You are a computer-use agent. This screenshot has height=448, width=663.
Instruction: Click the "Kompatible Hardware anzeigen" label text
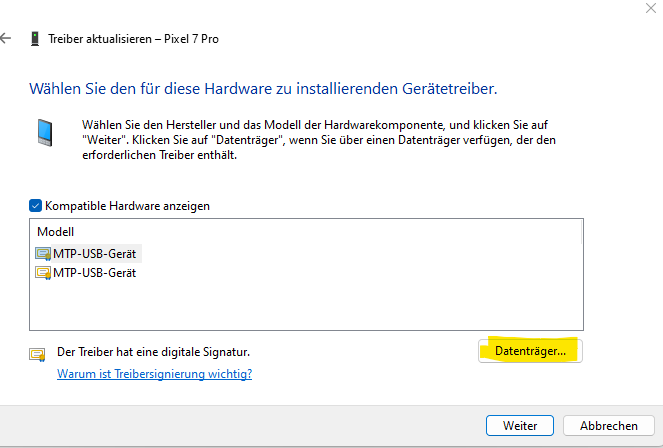(x=127, y=205)
